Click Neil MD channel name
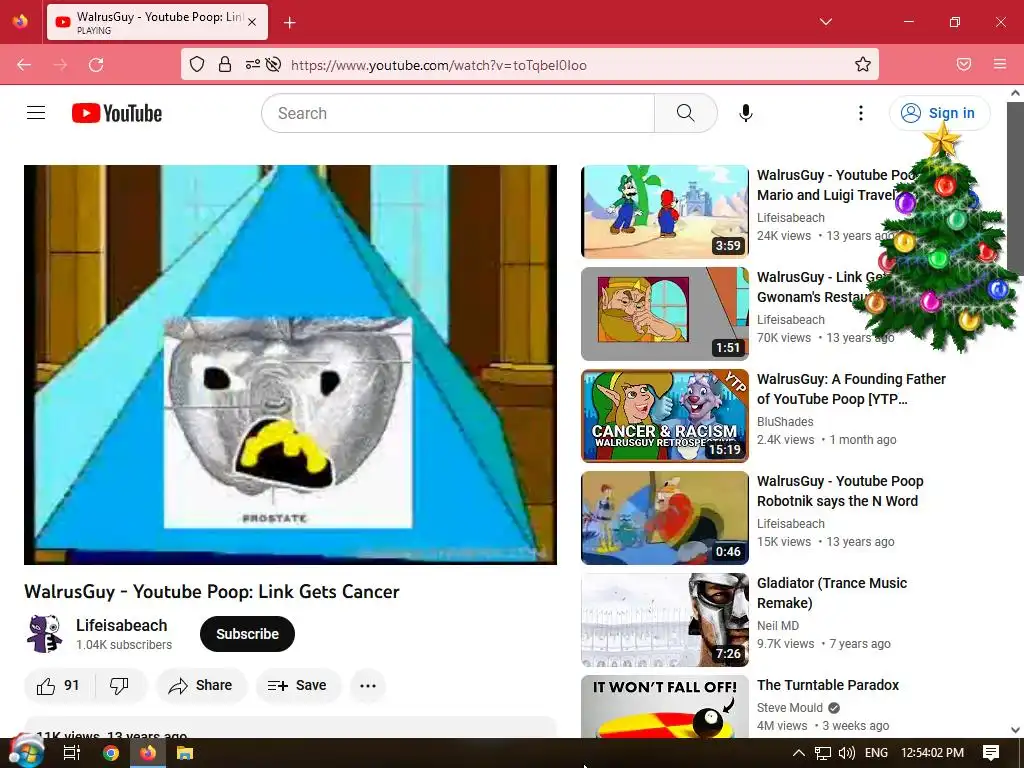This screenshot has width=1024, height=768. pyautogui.click(x=778, y=626)
